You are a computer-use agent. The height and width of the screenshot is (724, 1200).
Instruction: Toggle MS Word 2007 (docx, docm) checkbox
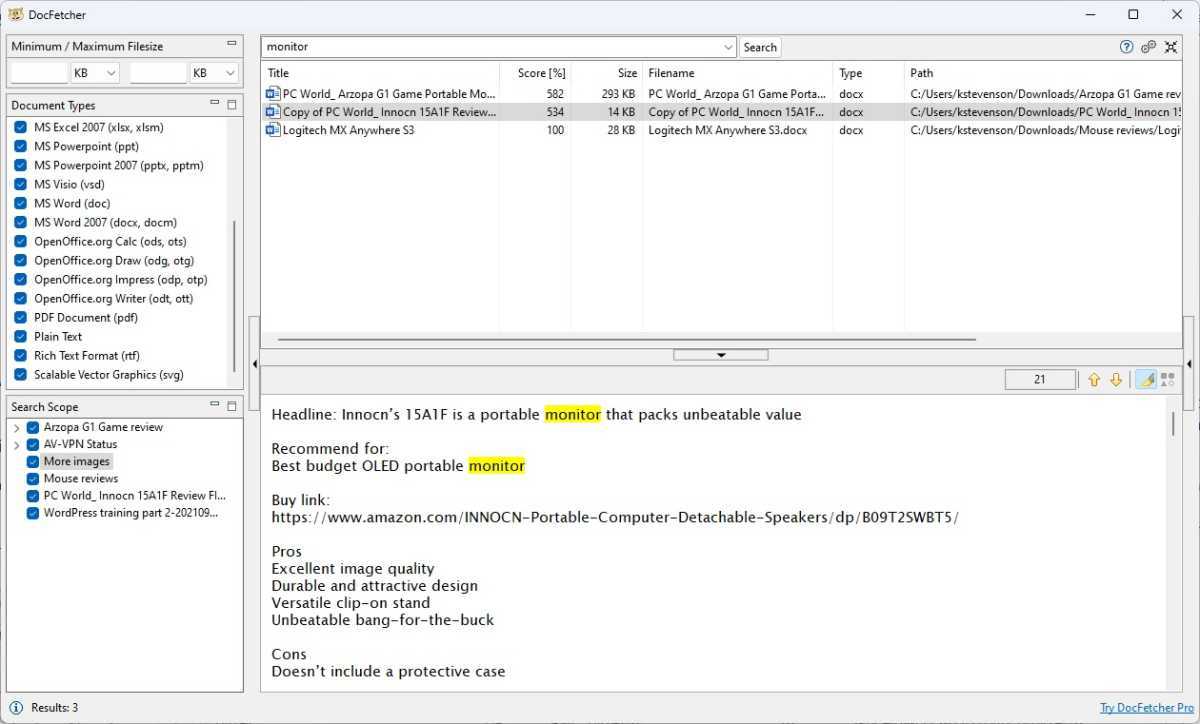[21, 222]
